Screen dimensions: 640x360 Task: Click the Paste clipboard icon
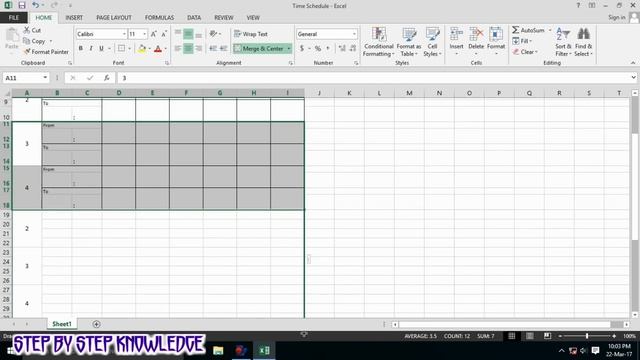[12, 36]
